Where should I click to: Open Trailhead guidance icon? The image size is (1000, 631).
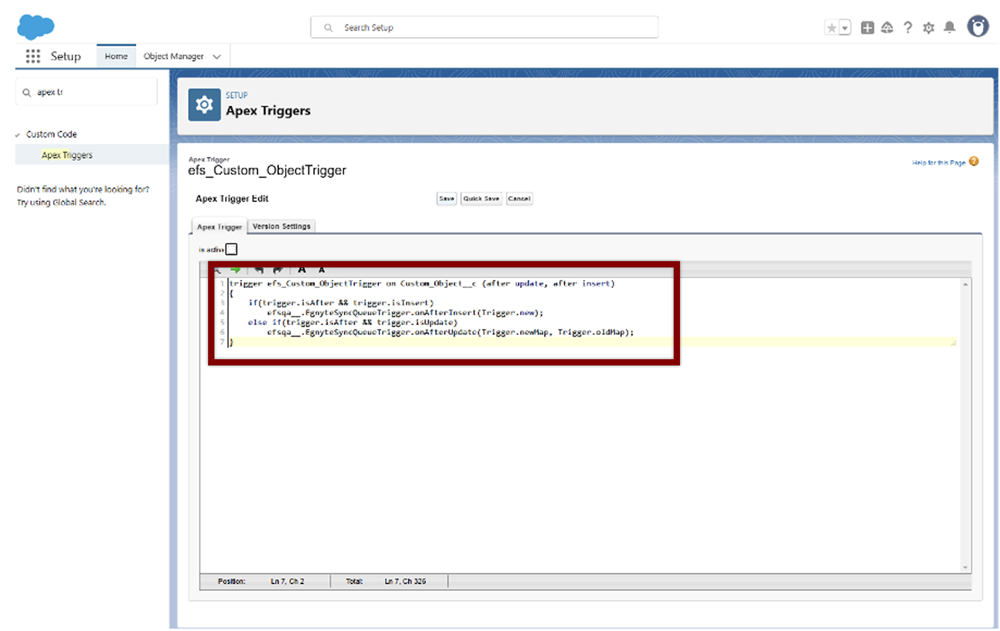tap(887, 27)
